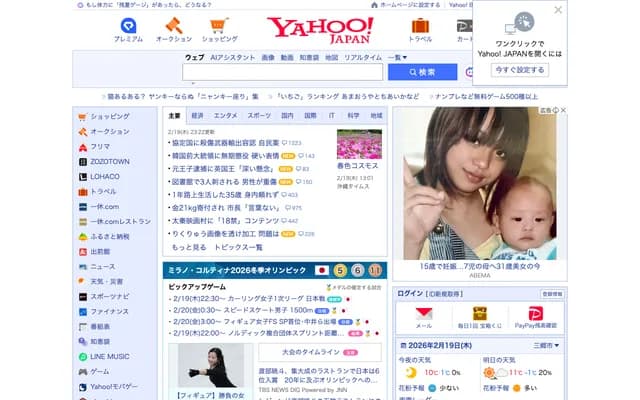Open the Shopping cart icon in header
The height and width of the screenshot is (400, 640).
(220, 25)
